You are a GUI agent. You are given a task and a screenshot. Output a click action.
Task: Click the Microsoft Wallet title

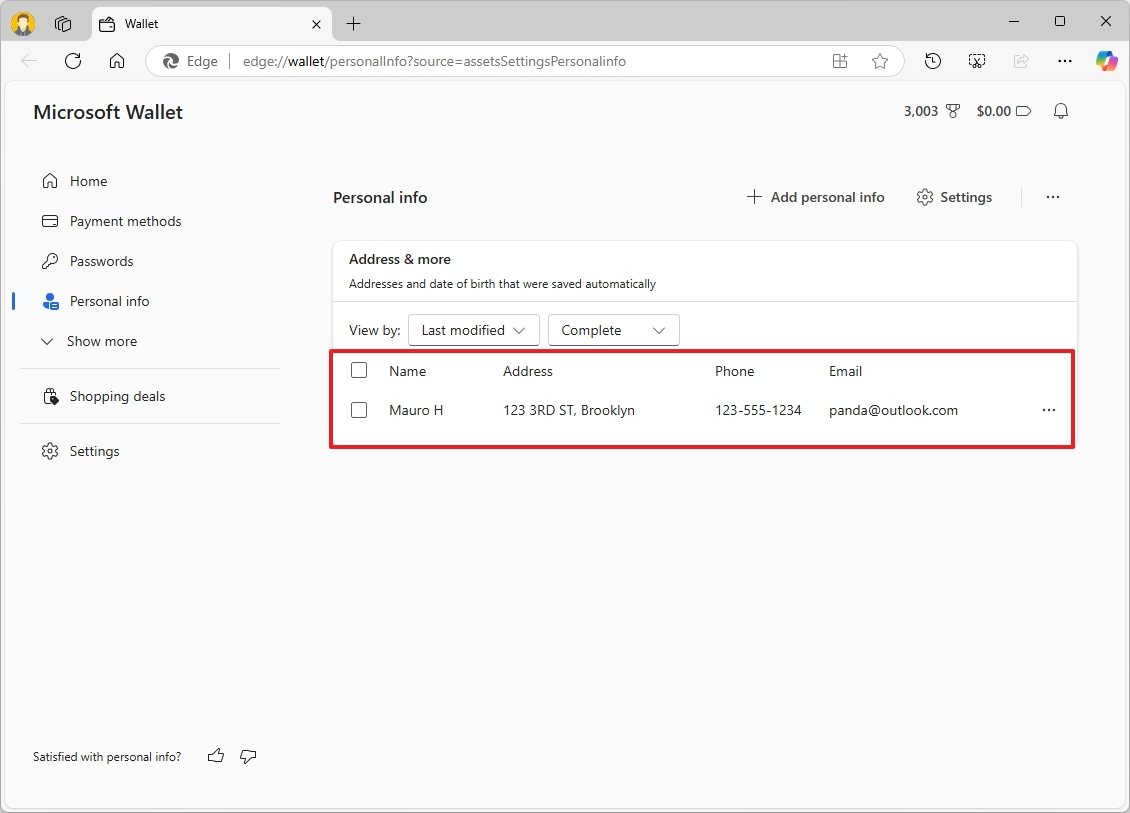[x=108, y=112]
